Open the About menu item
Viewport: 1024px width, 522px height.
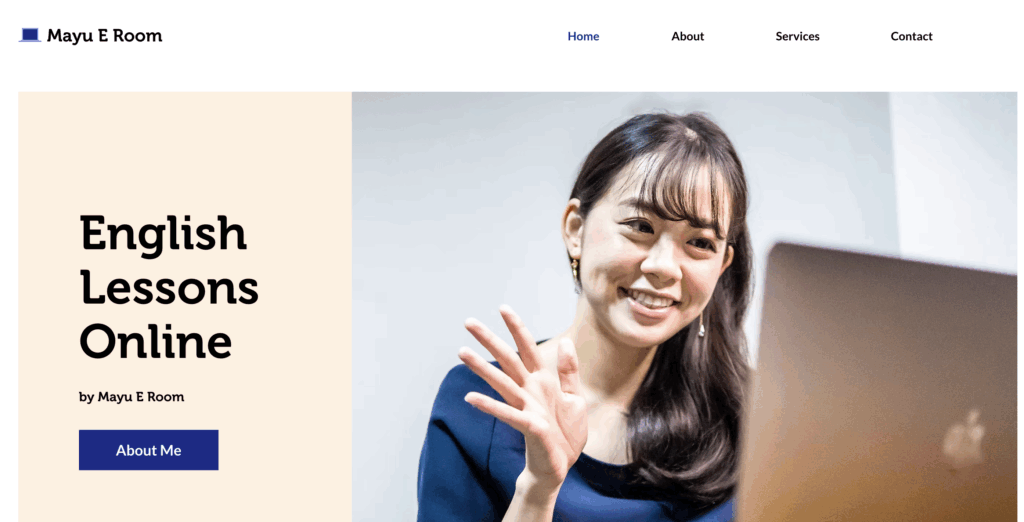tap(688, 37)
